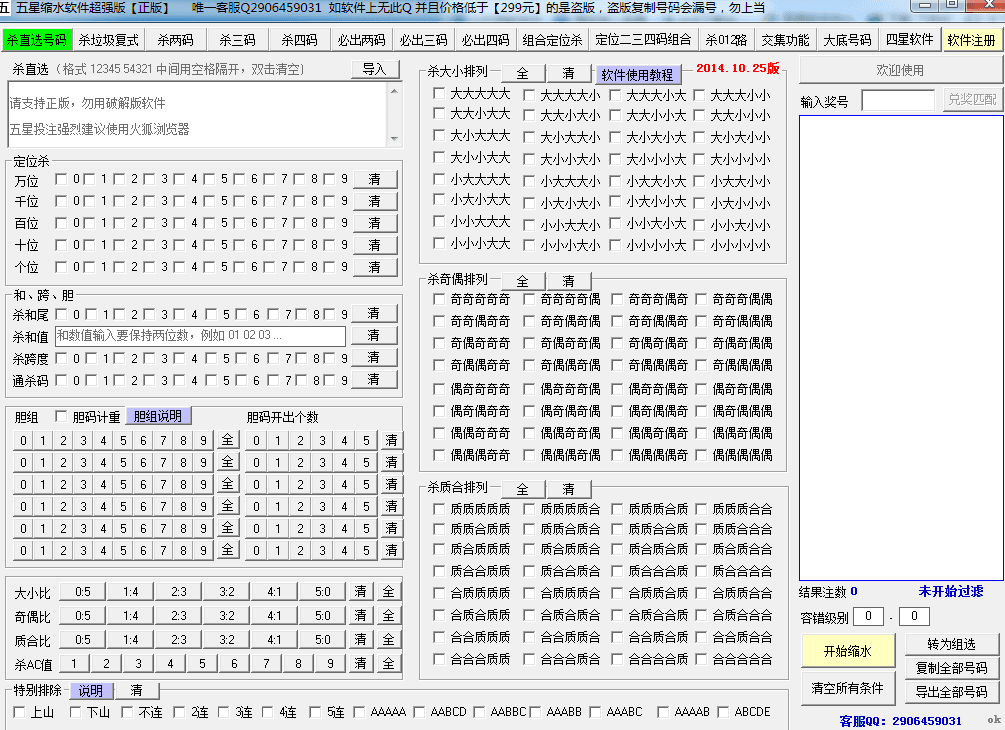Toggle the 胆码计重 checkbox
1005x730 pixels.
click(x=62, y=417)
